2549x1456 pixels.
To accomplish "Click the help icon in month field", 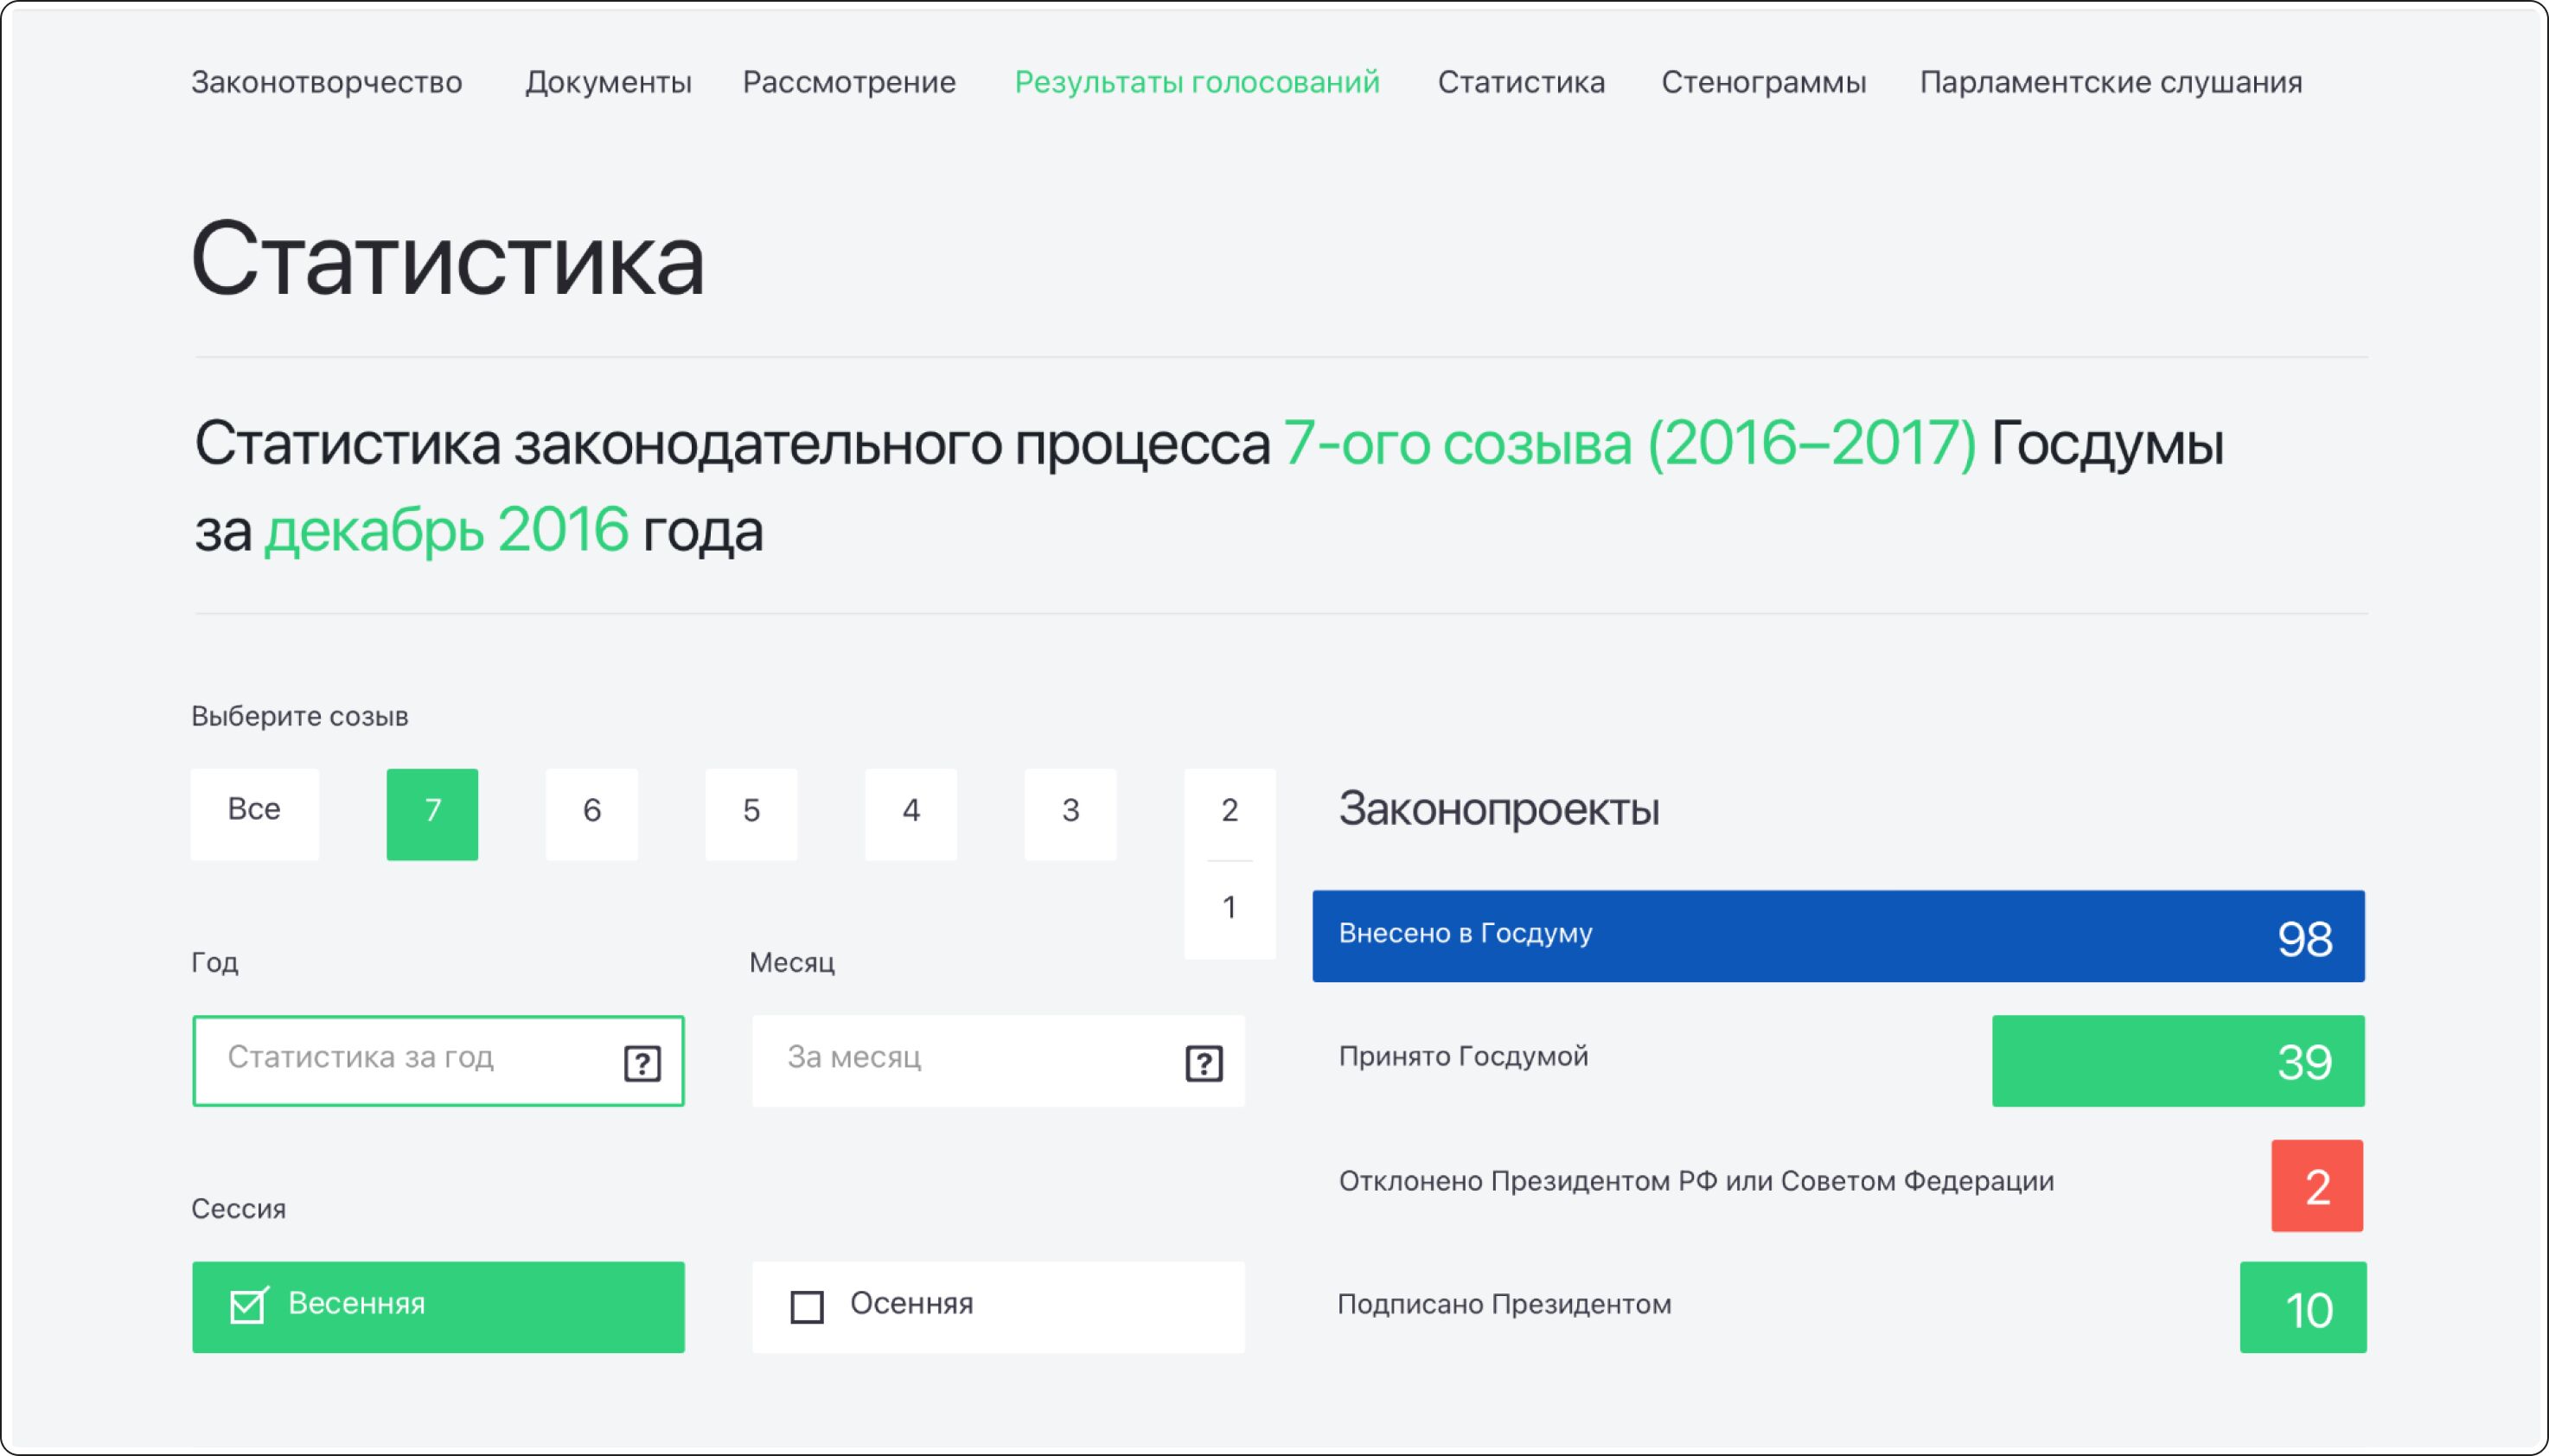I will [1203, 1063].
